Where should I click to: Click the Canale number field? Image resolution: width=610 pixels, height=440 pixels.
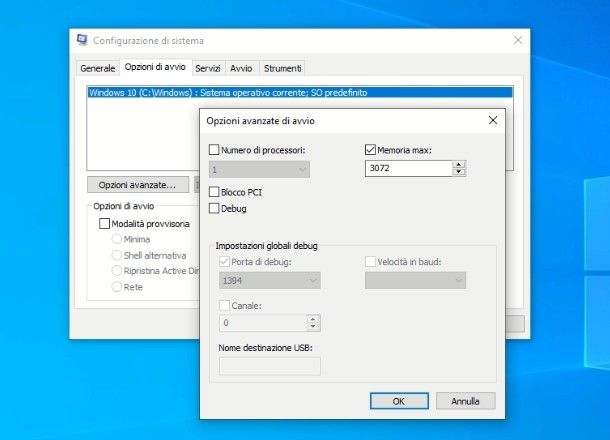pyautogui.click(x=263, y=323)
